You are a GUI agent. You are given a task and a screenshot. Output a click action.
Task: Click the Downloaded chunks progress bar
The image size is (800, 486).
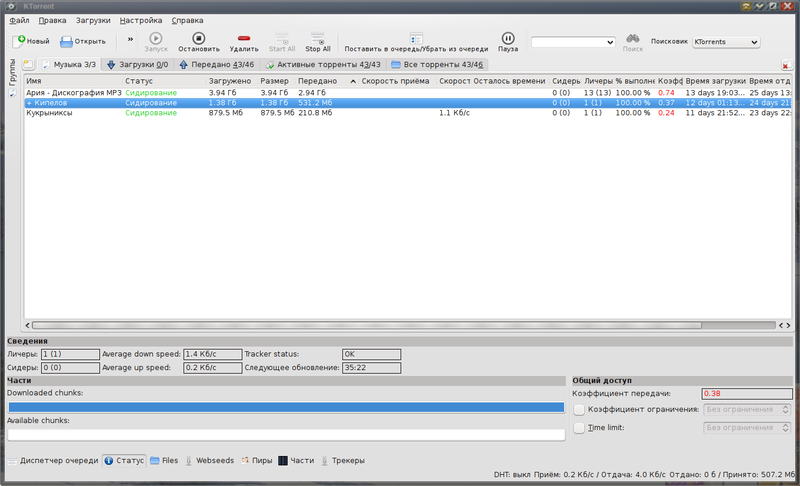286,407
